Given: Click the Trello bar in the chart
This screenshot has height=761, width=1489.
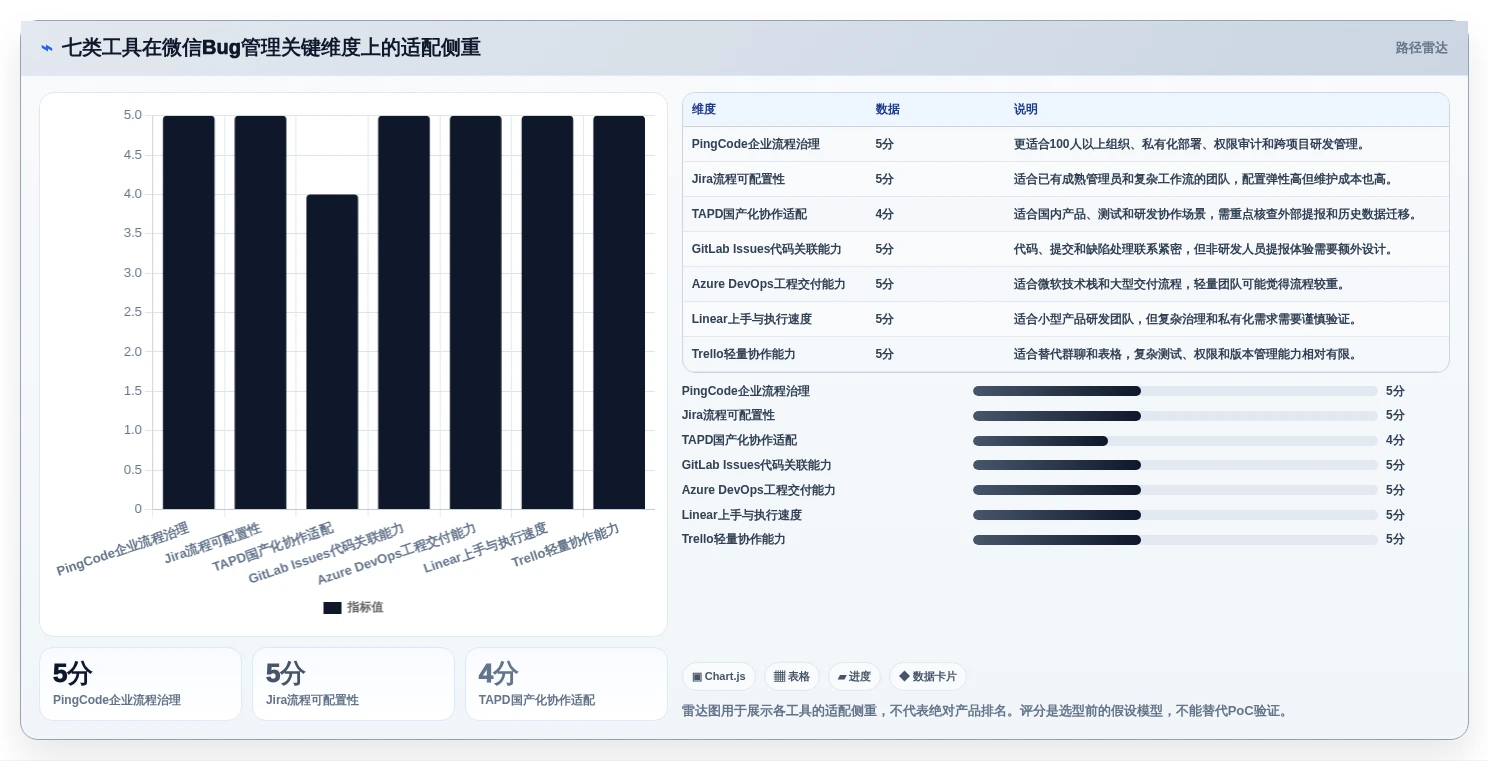Looking at the screenshot, I should click(x=619, y=312).
